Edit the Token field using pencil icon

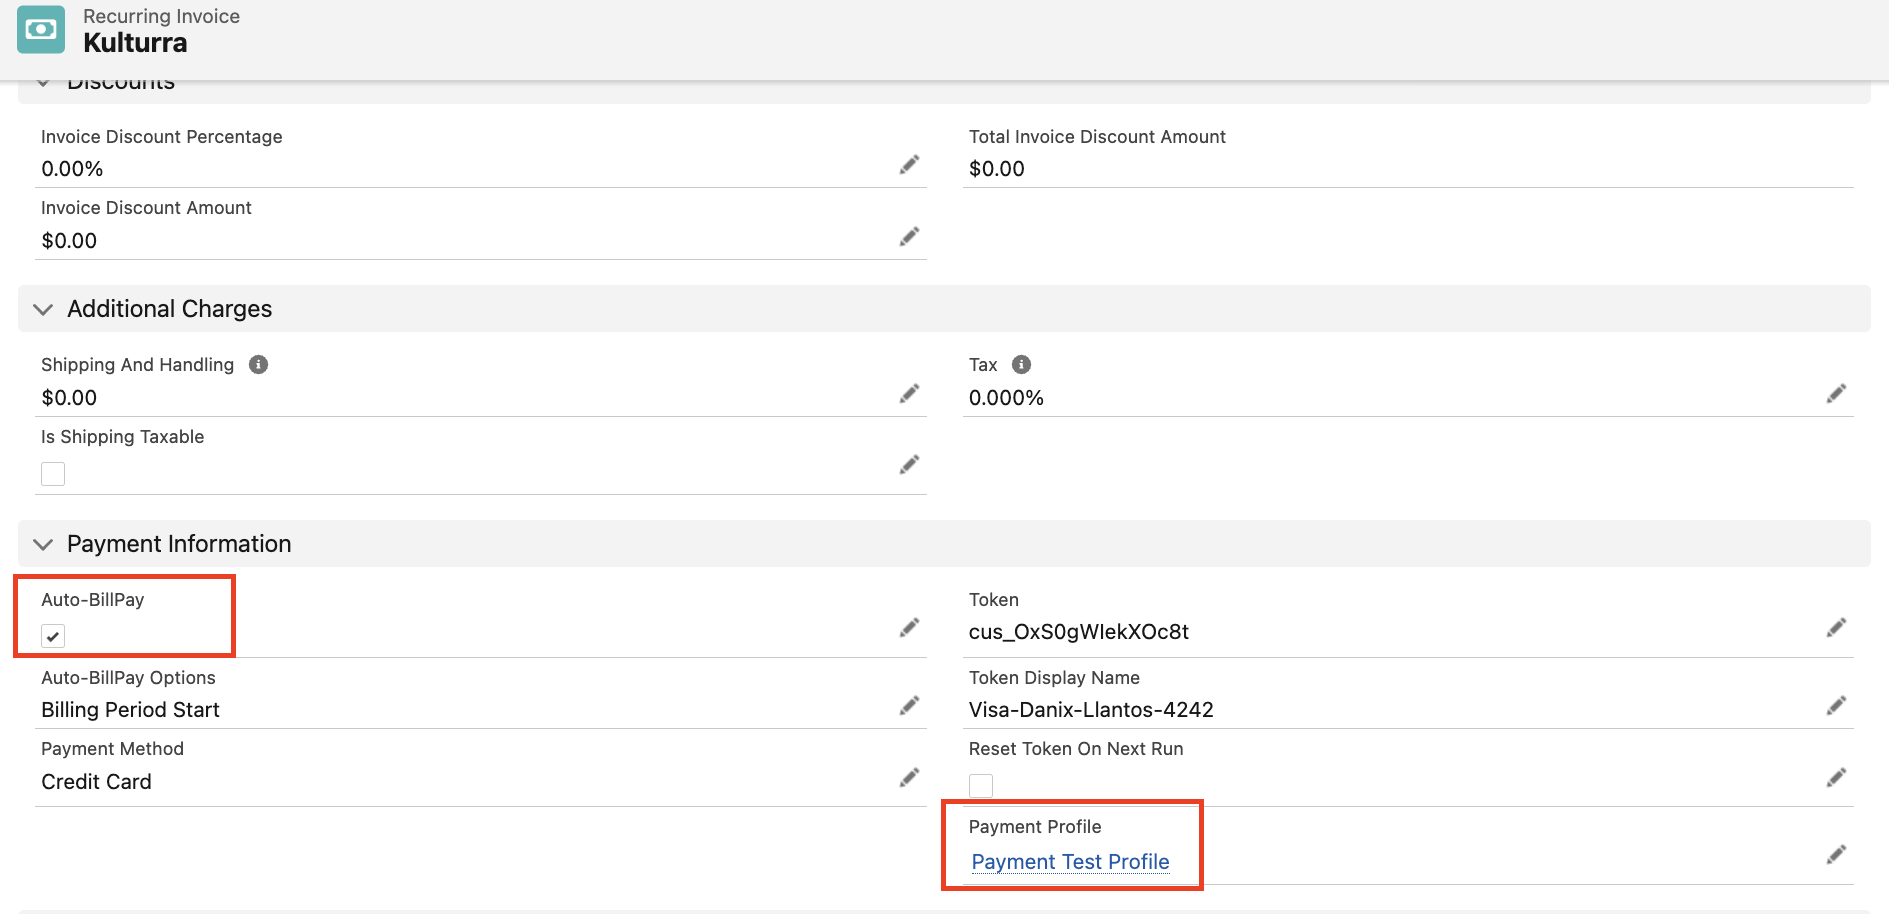coord(1836,628)
